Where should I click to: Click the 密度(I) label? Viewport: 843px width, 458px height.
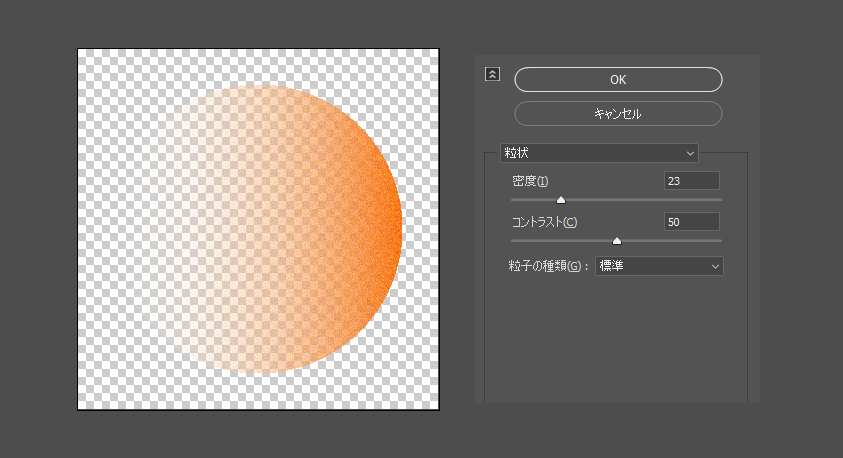[x=530, y=181]
